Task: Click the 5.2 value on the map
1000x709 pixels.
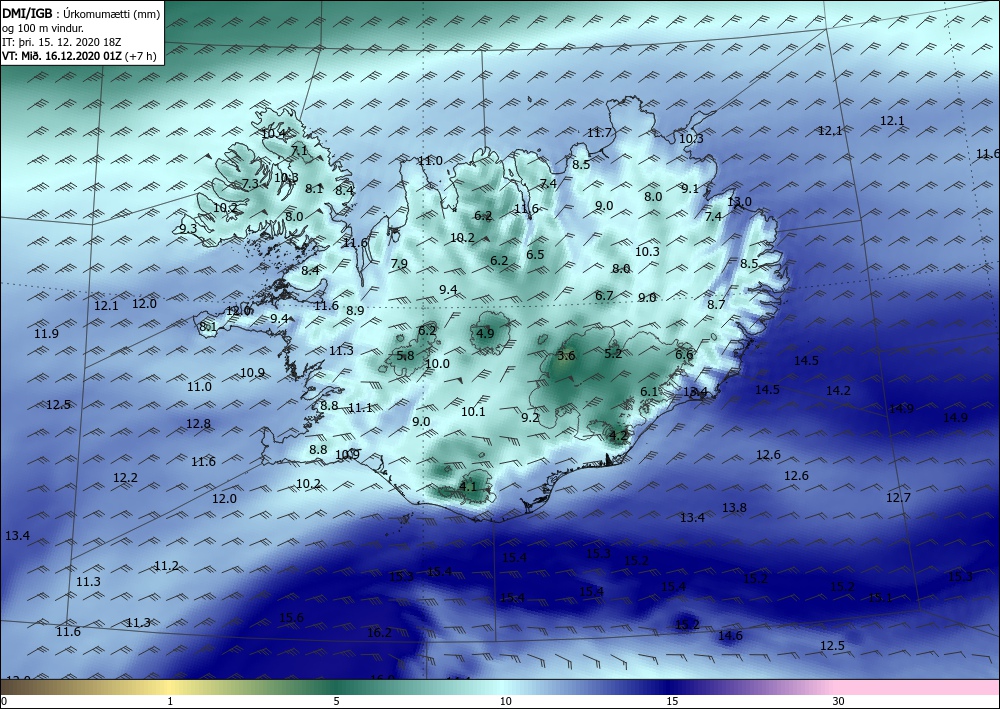Action: click(613, 353)
